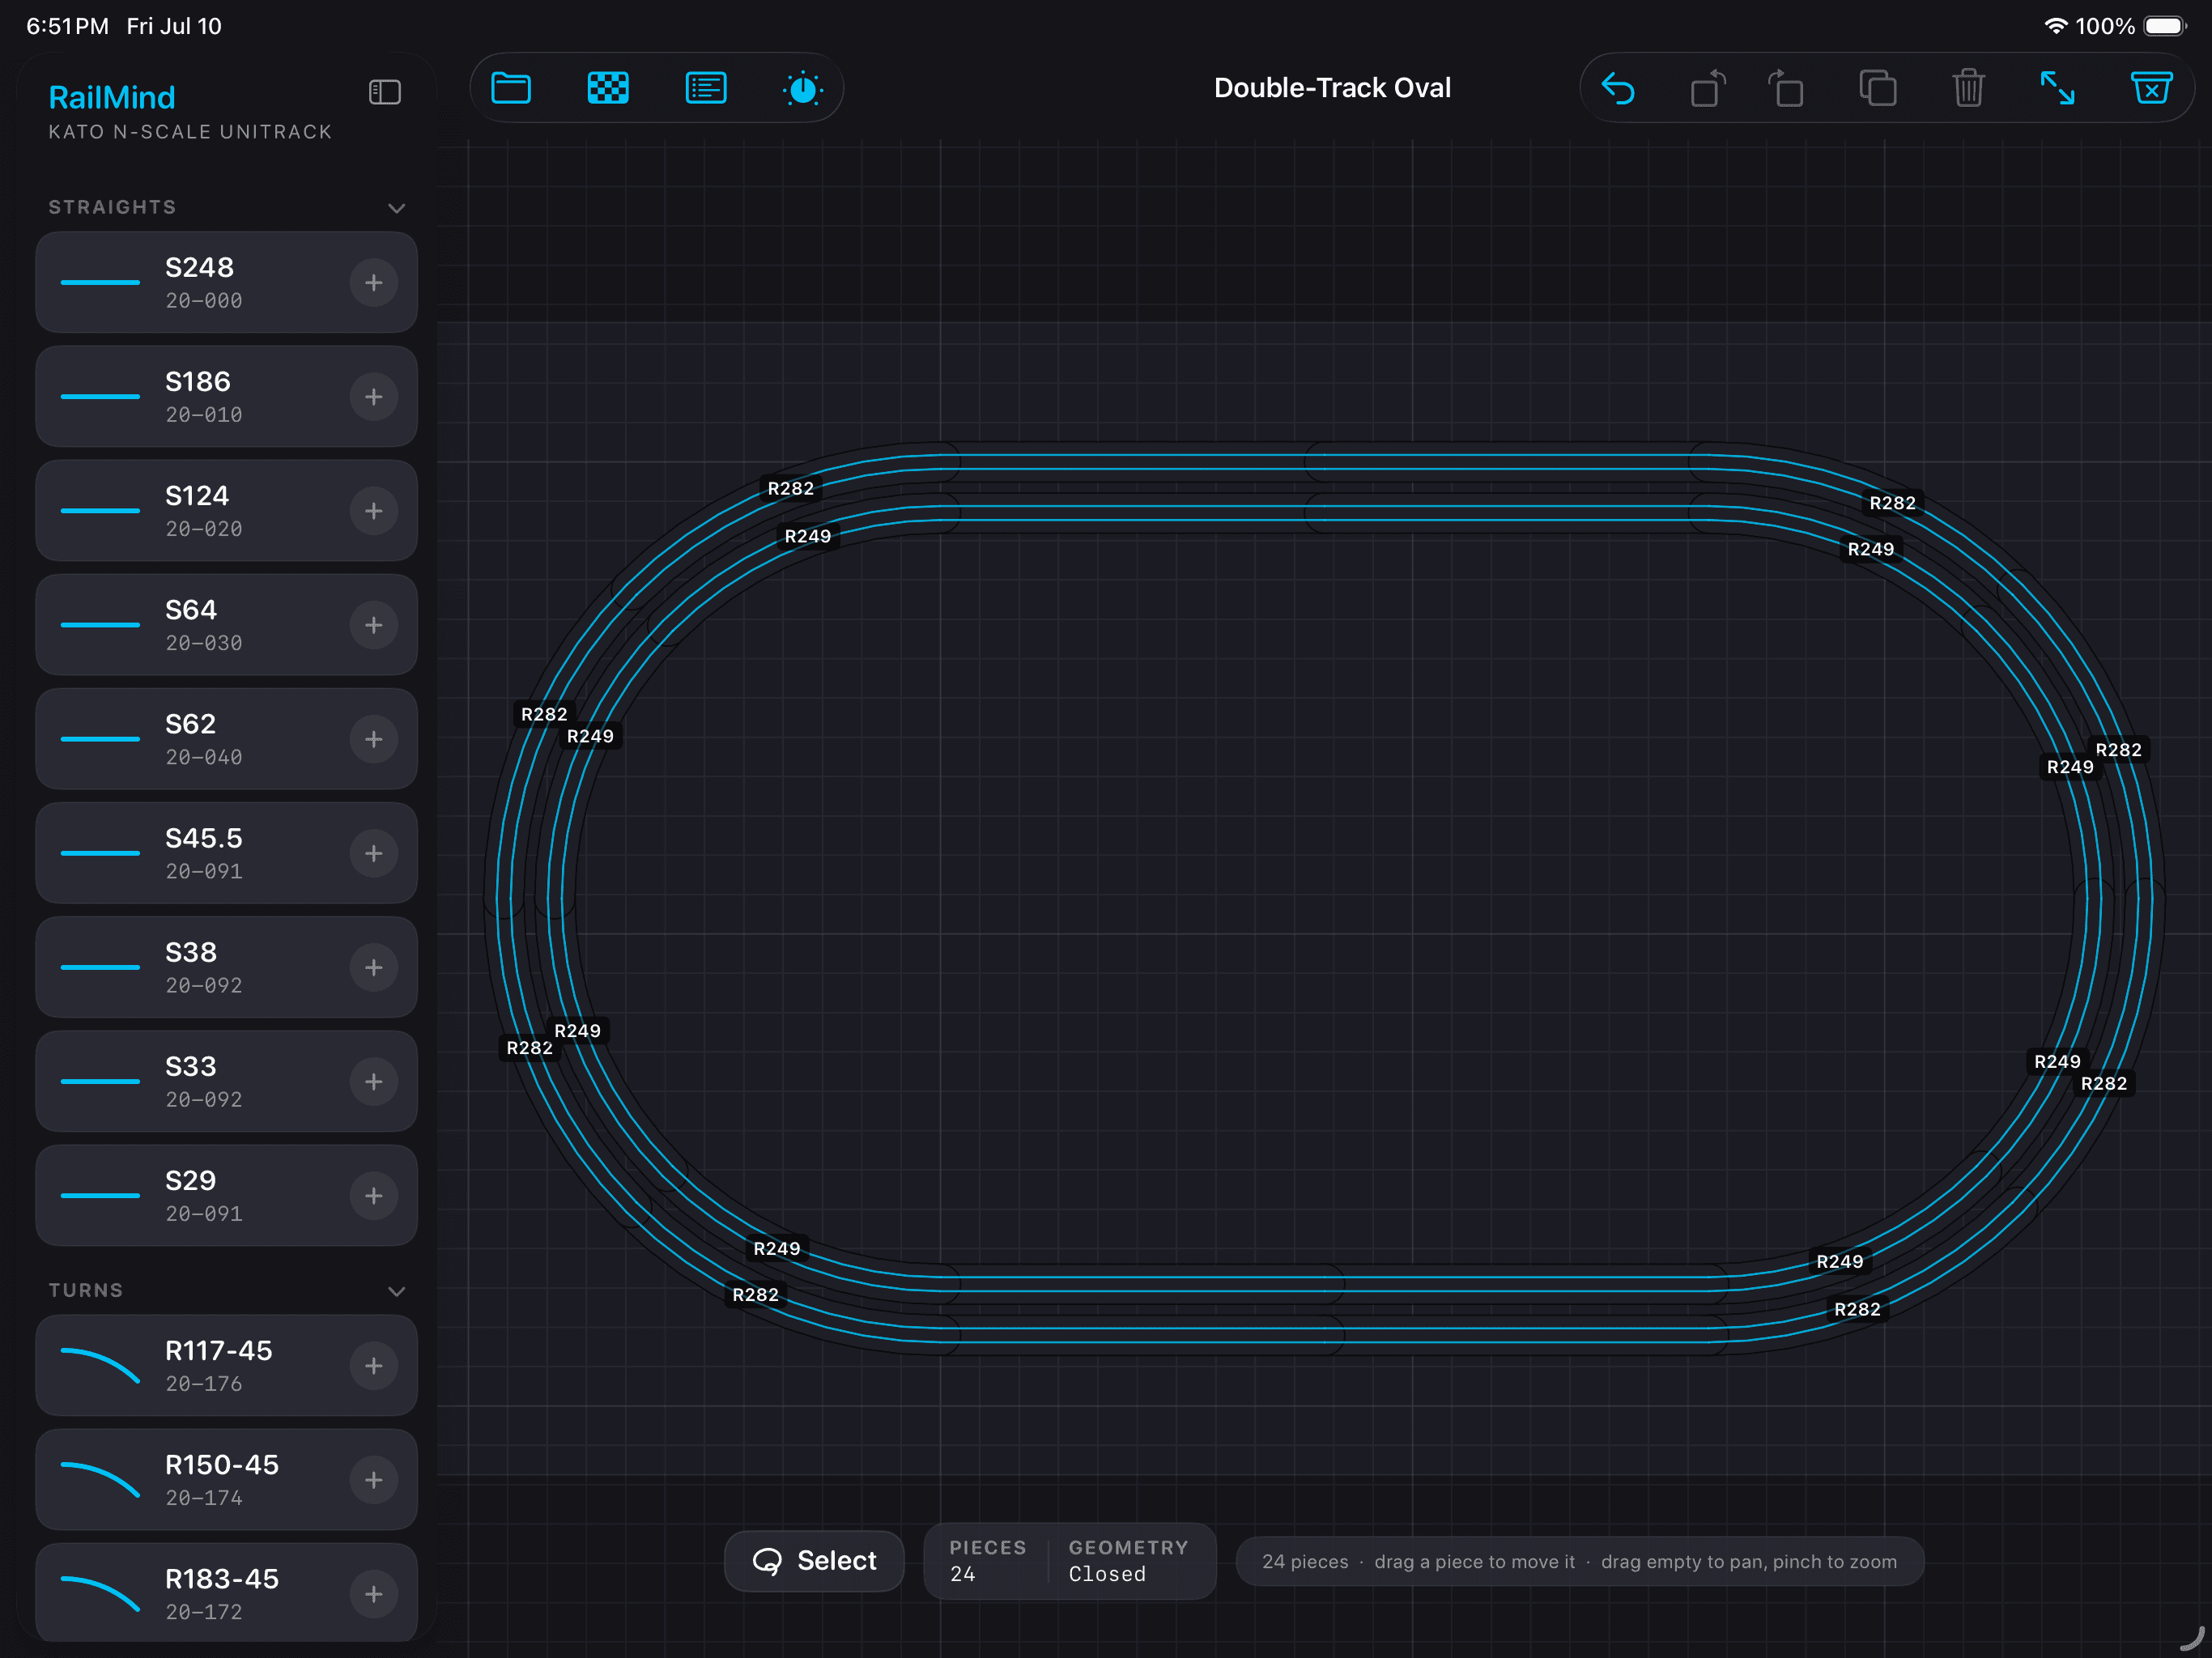Toggle the sidebar panel icon

[x=384, y=92]
